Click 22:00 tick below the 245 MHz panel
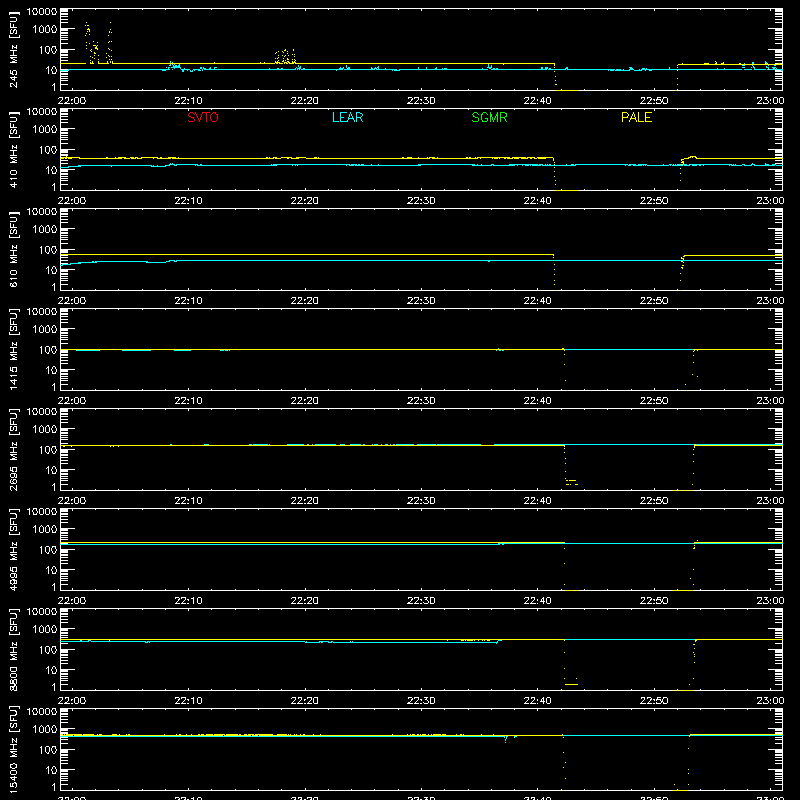 coord(72,101)
